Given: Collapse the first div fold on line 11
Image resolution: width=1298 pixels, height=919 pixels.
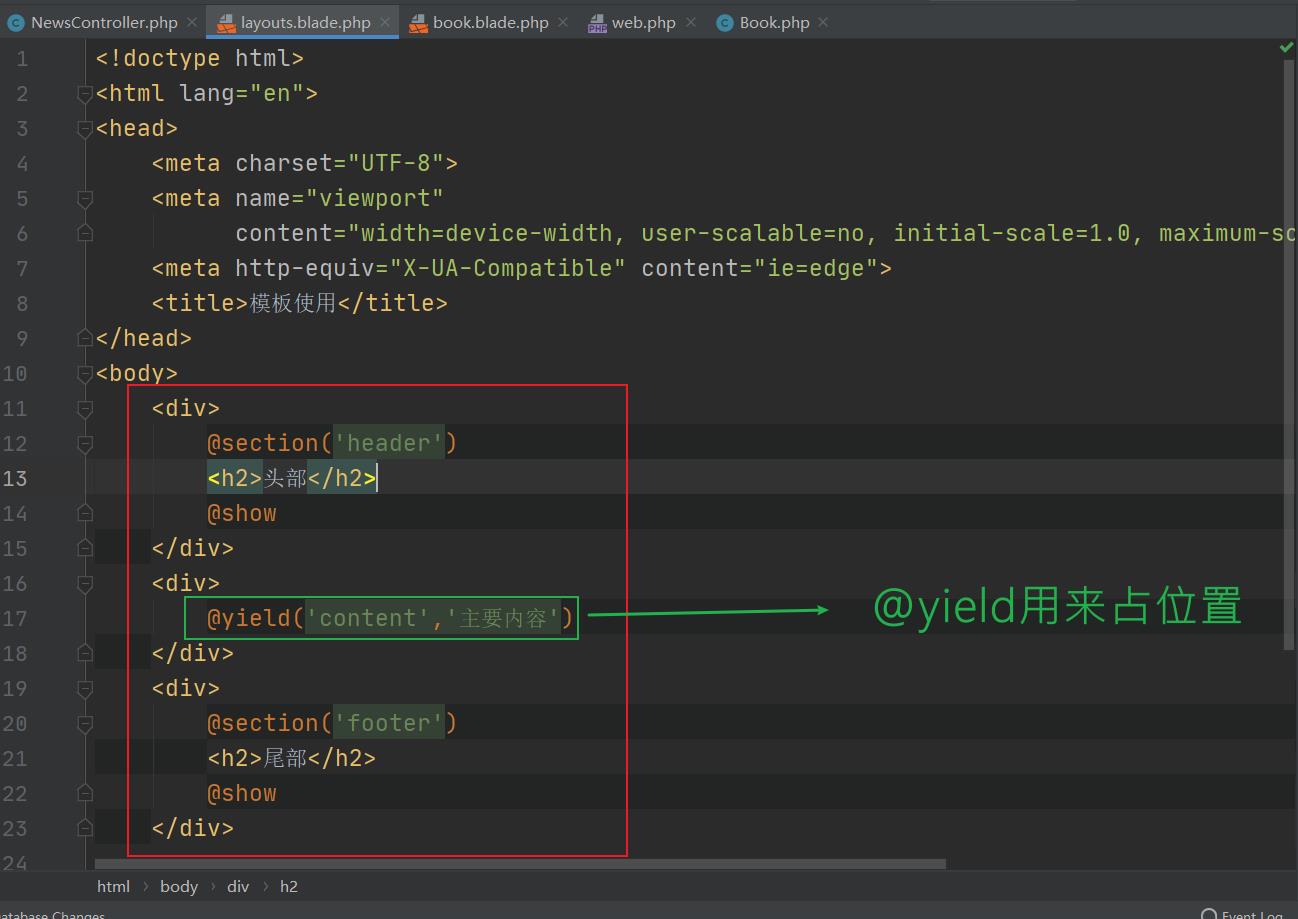Looking at the screenshot, I should click(x=85, y=409).
